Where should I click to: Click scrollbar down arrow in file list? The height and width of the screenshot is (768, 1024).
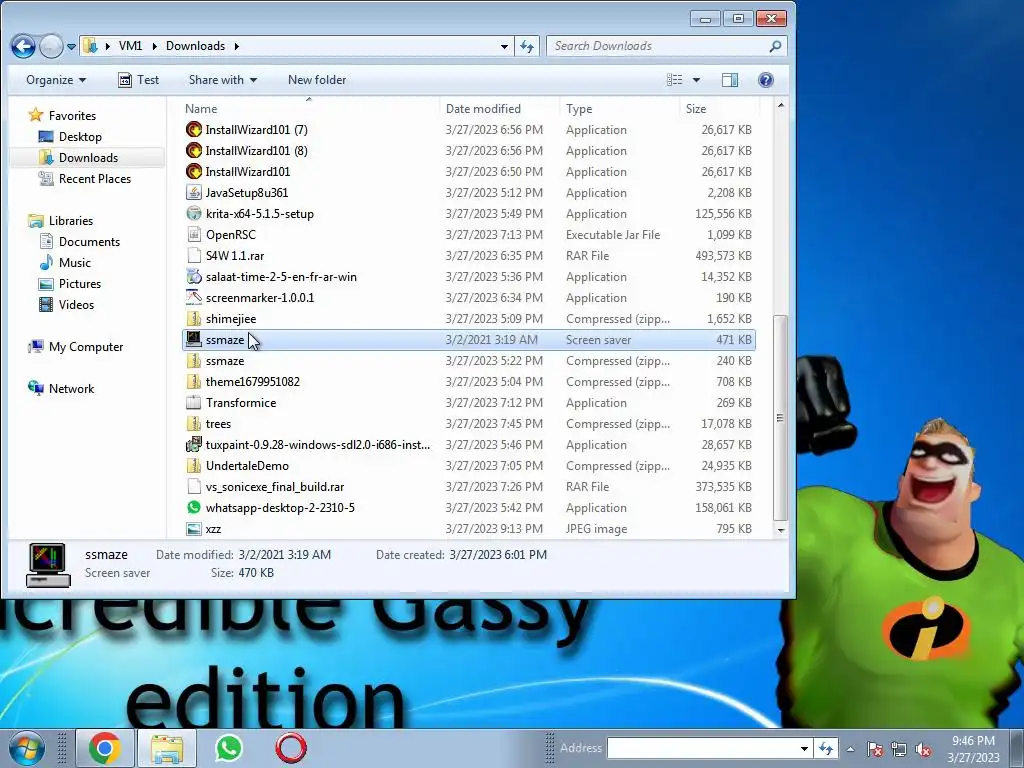(780, 530)
